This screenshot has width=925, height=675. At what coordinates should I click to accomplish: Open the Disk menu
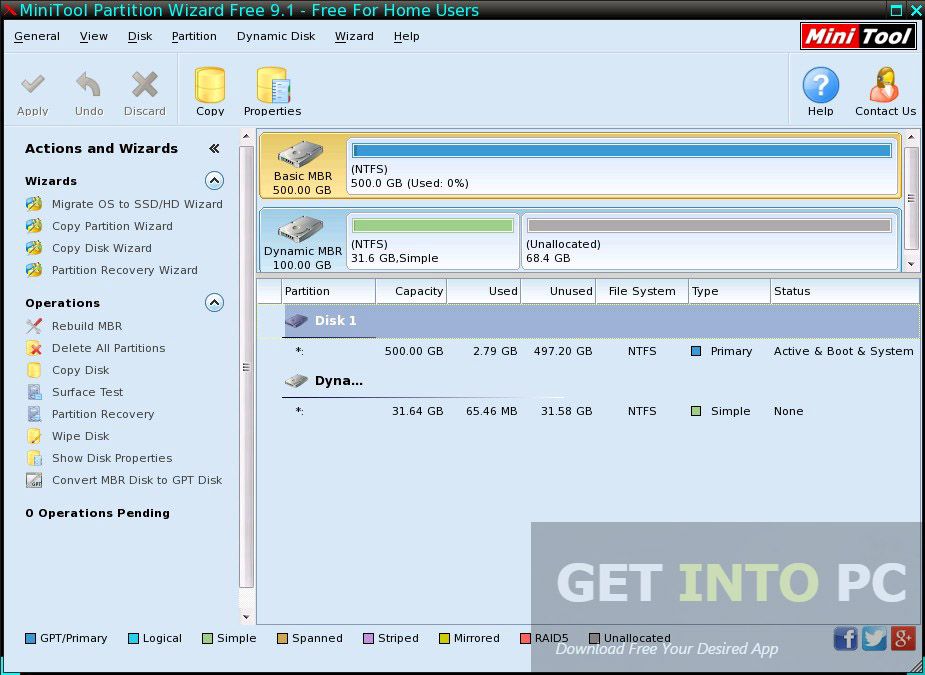[x=140, y=36]
